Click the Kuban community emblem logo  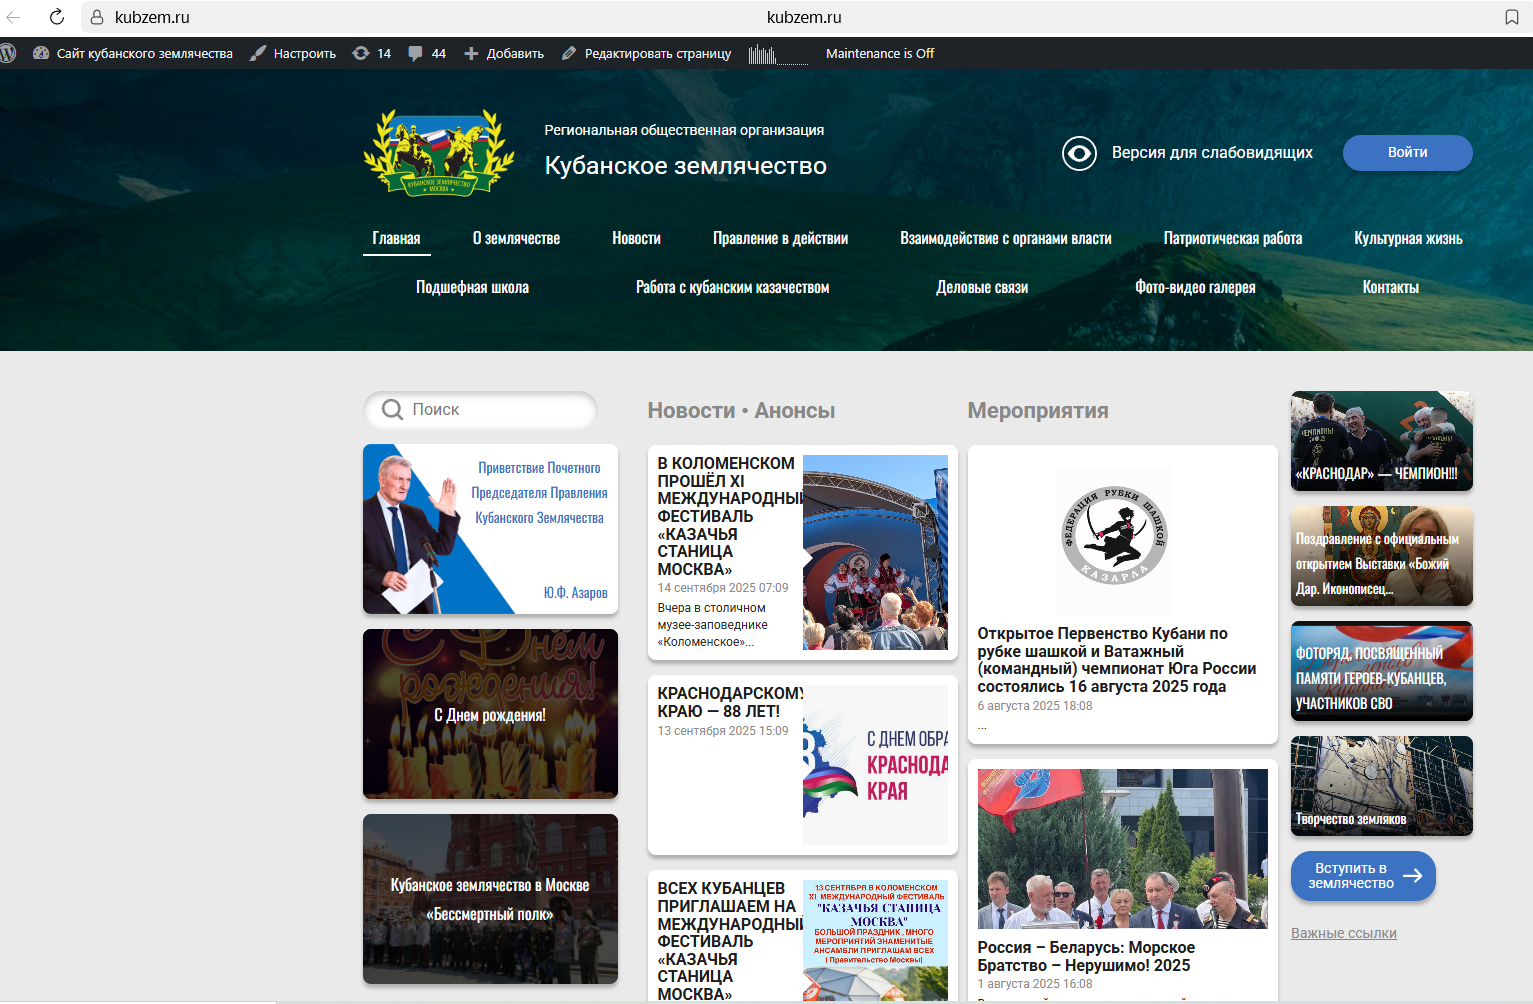pyautogui.click(x=438, y=152)
